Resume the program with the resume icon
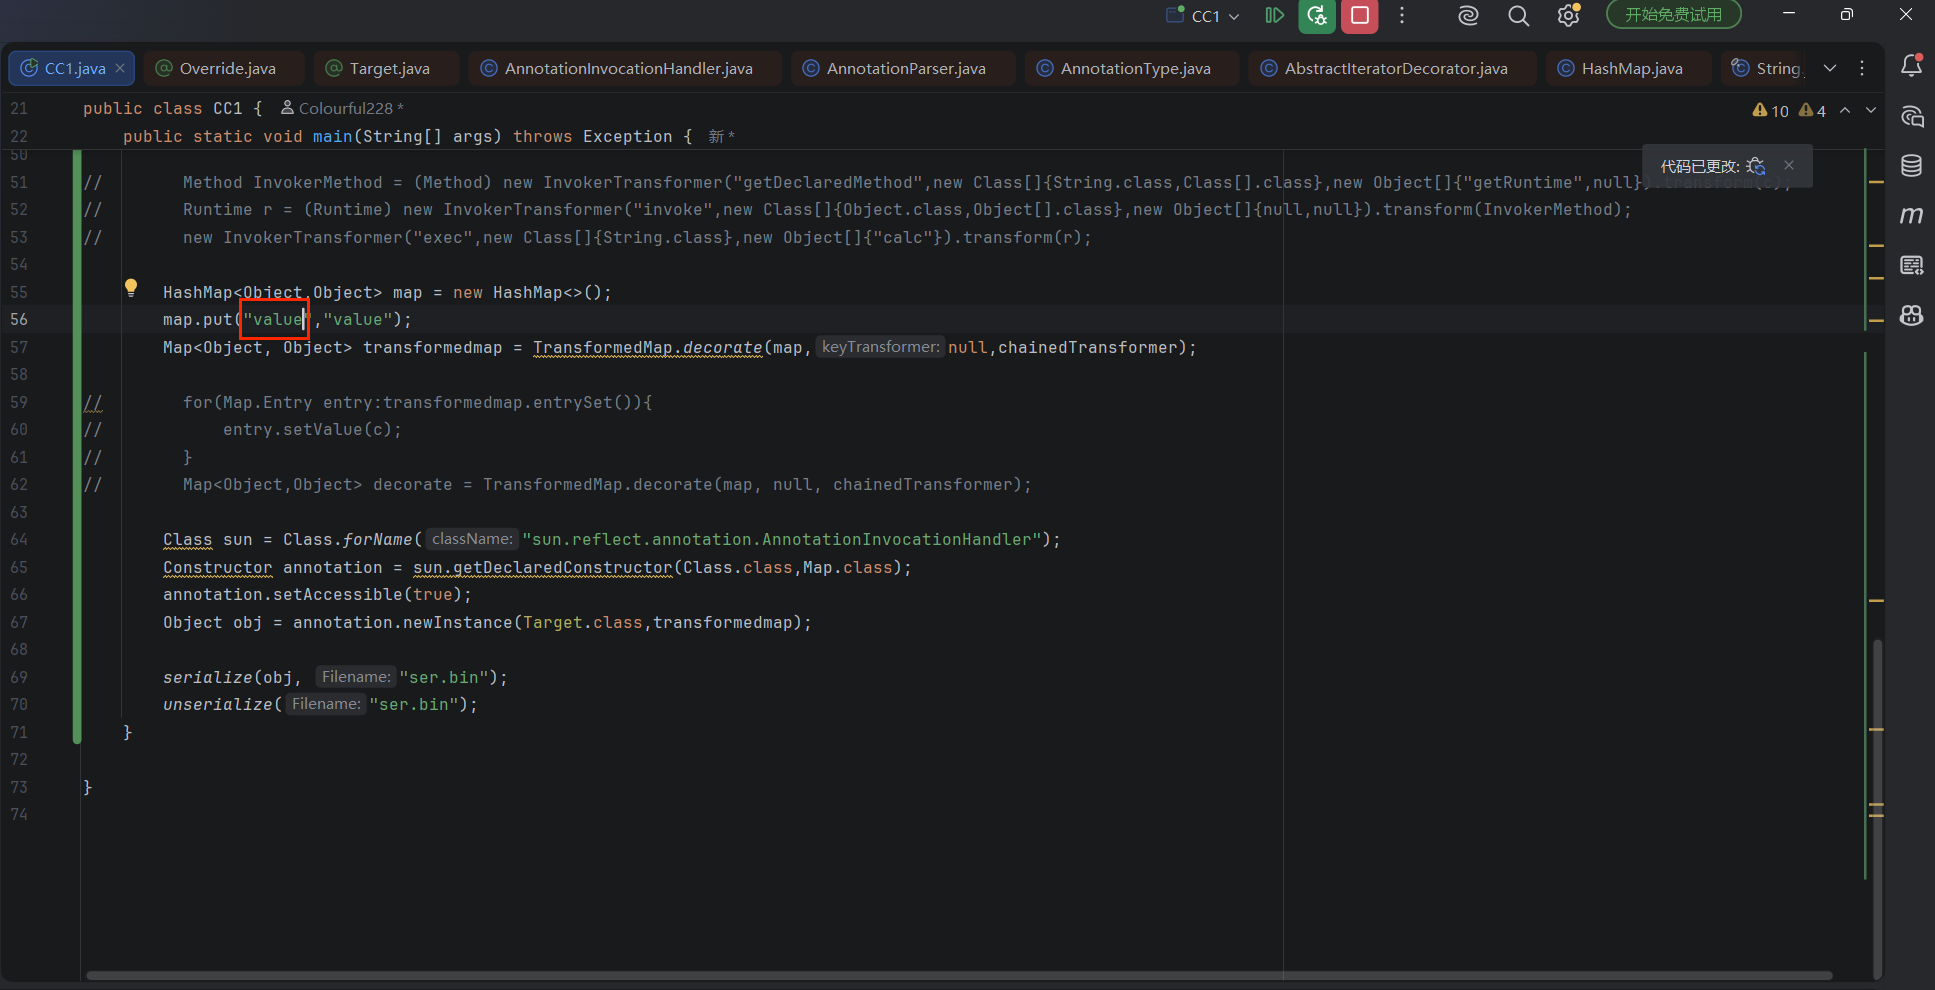Screen dimensions: 1935x990 point(1274,15)
